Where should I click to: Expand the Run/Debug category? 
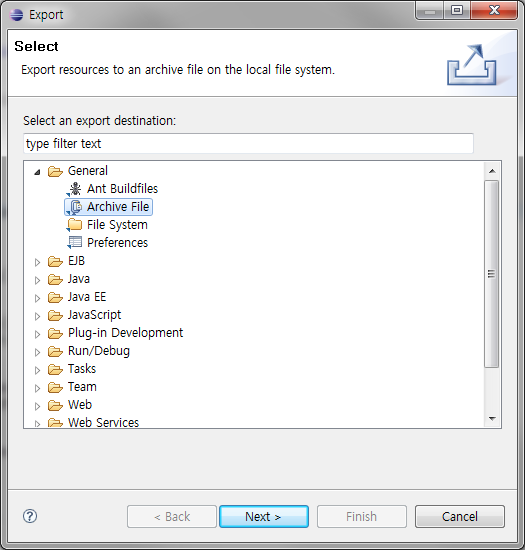(37, 352)
